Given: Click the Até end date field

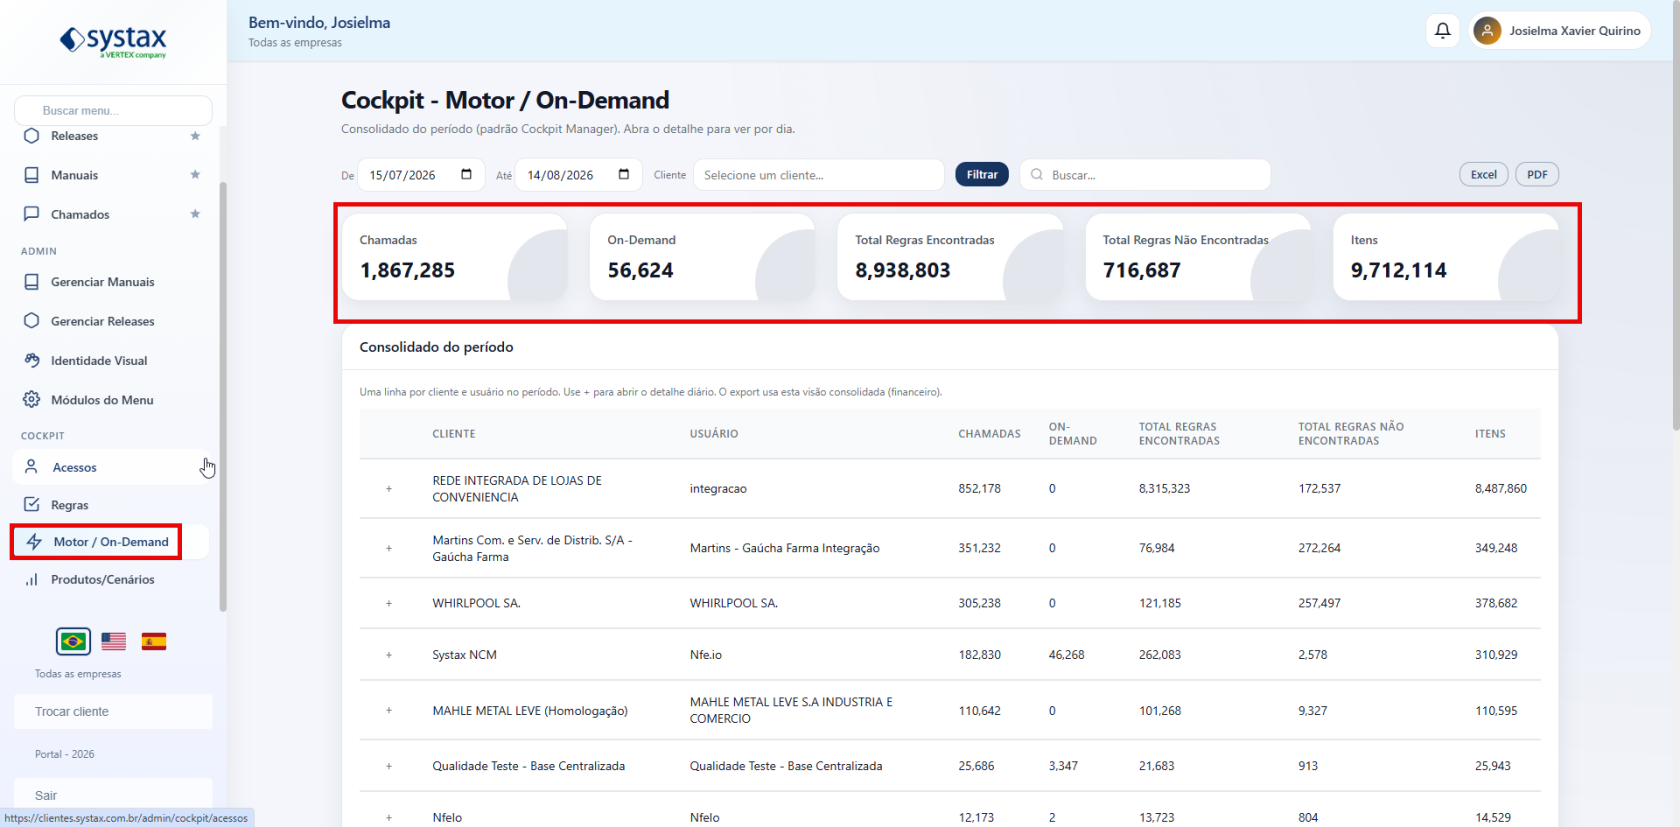Looking at the screenshot, I should pos(579,175).
